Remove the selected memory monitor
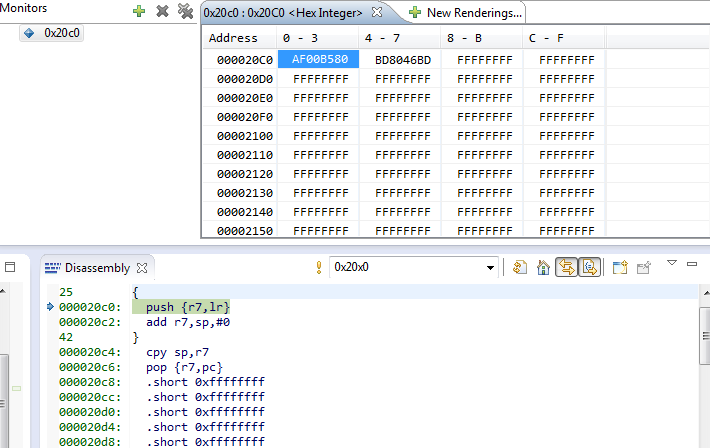Image resolution: width=710 pixels, height=448 pixels. pyautogui.click(x=162, y=11)
